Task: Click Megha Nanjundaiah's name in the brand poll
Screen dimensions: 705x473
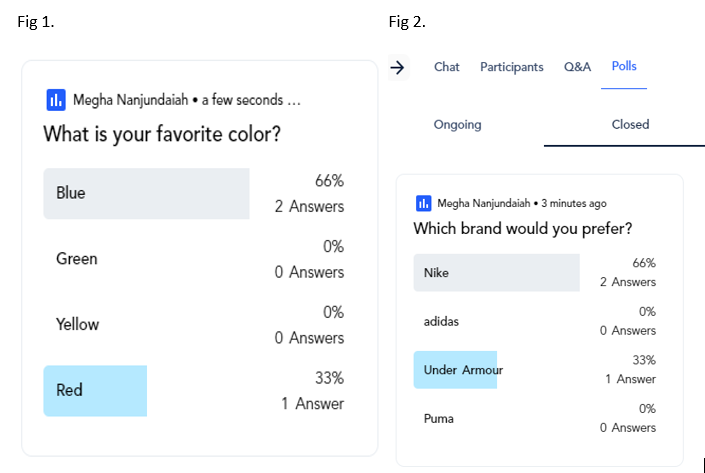Action: tap(484, 204)
